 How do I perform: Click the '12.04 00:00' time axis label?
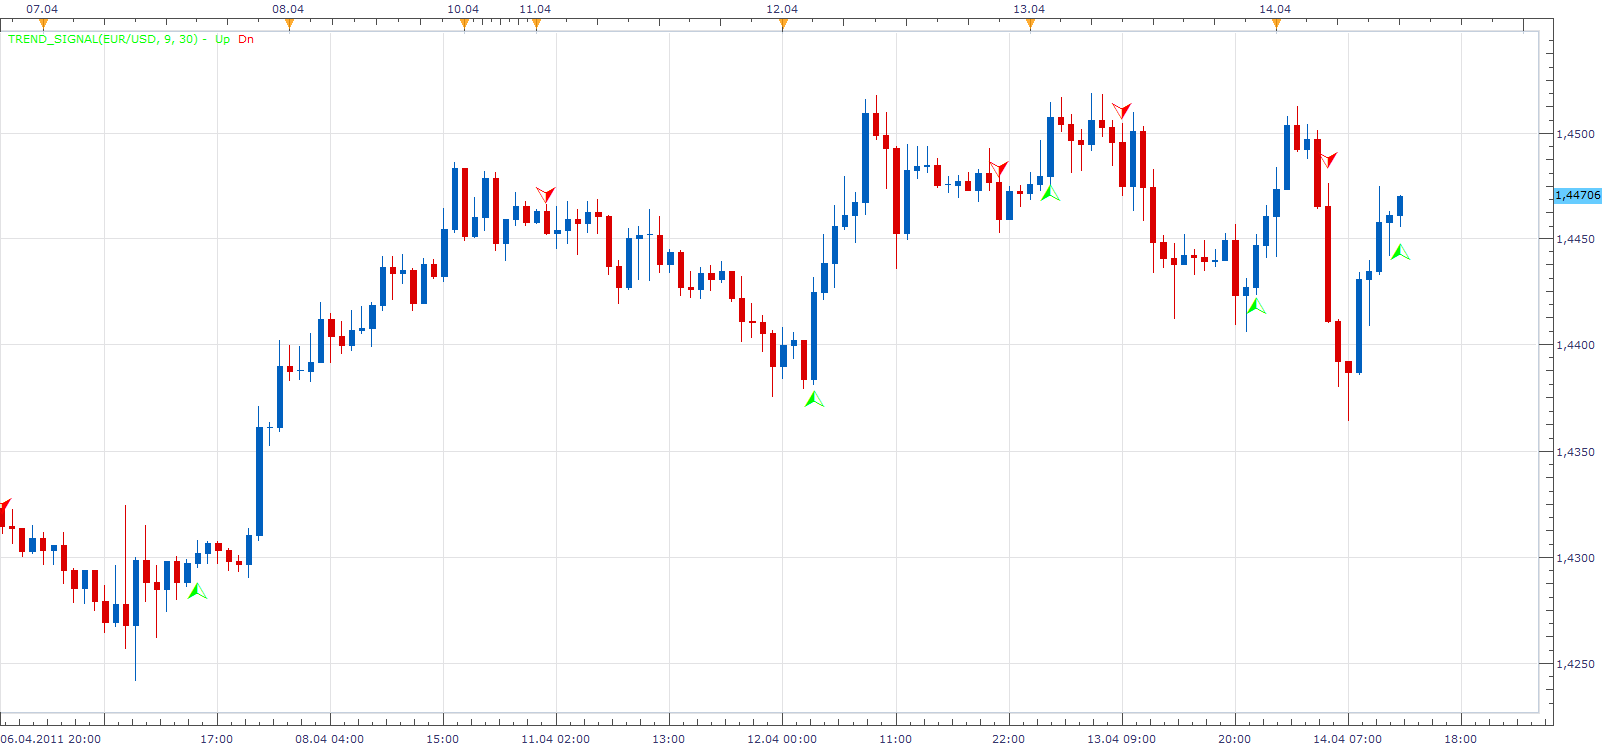click(x=782, y=739)
